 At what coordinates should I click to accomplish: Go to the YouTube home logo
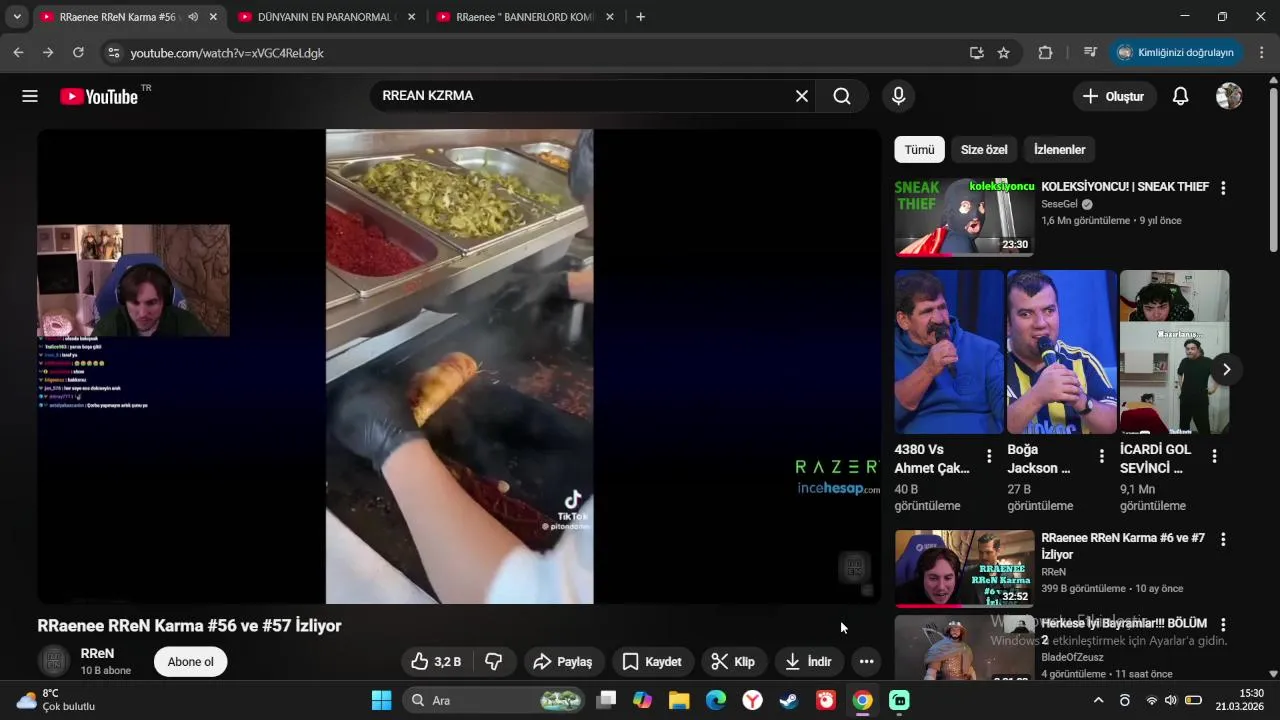(x=99, y=96)
